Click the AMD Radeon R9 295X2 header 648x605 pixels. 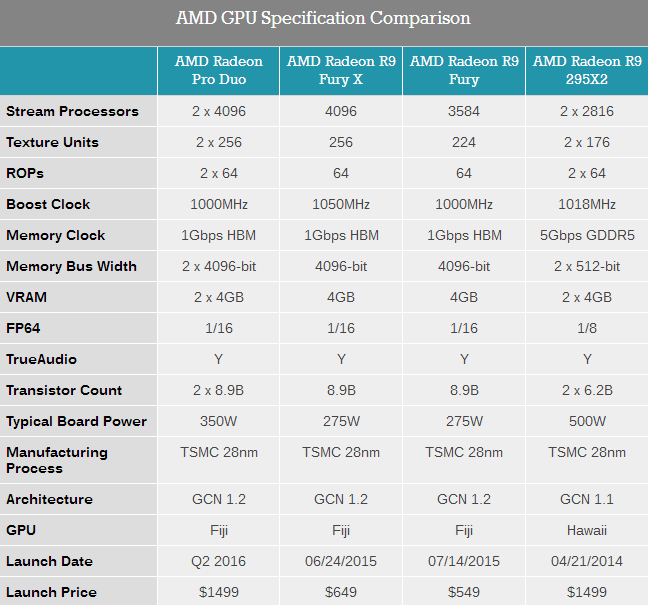coord(587,70)
